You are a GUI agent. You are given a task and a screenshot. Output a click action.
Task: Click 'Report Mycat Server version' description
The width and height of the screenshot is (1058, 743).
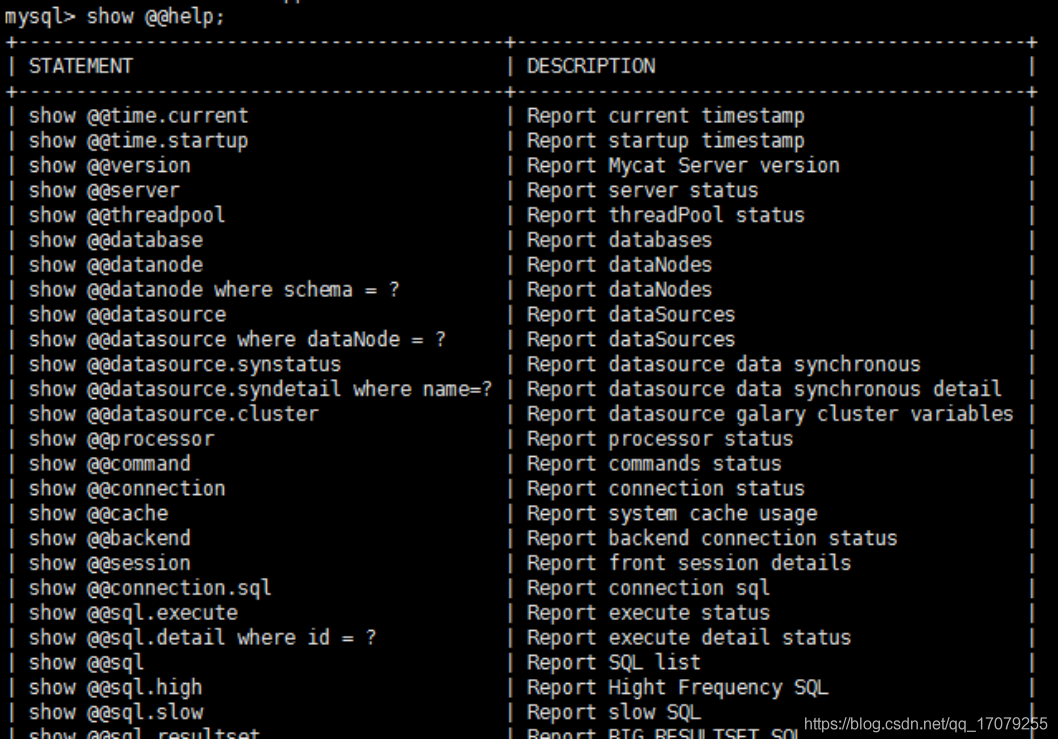pos(683,166)
